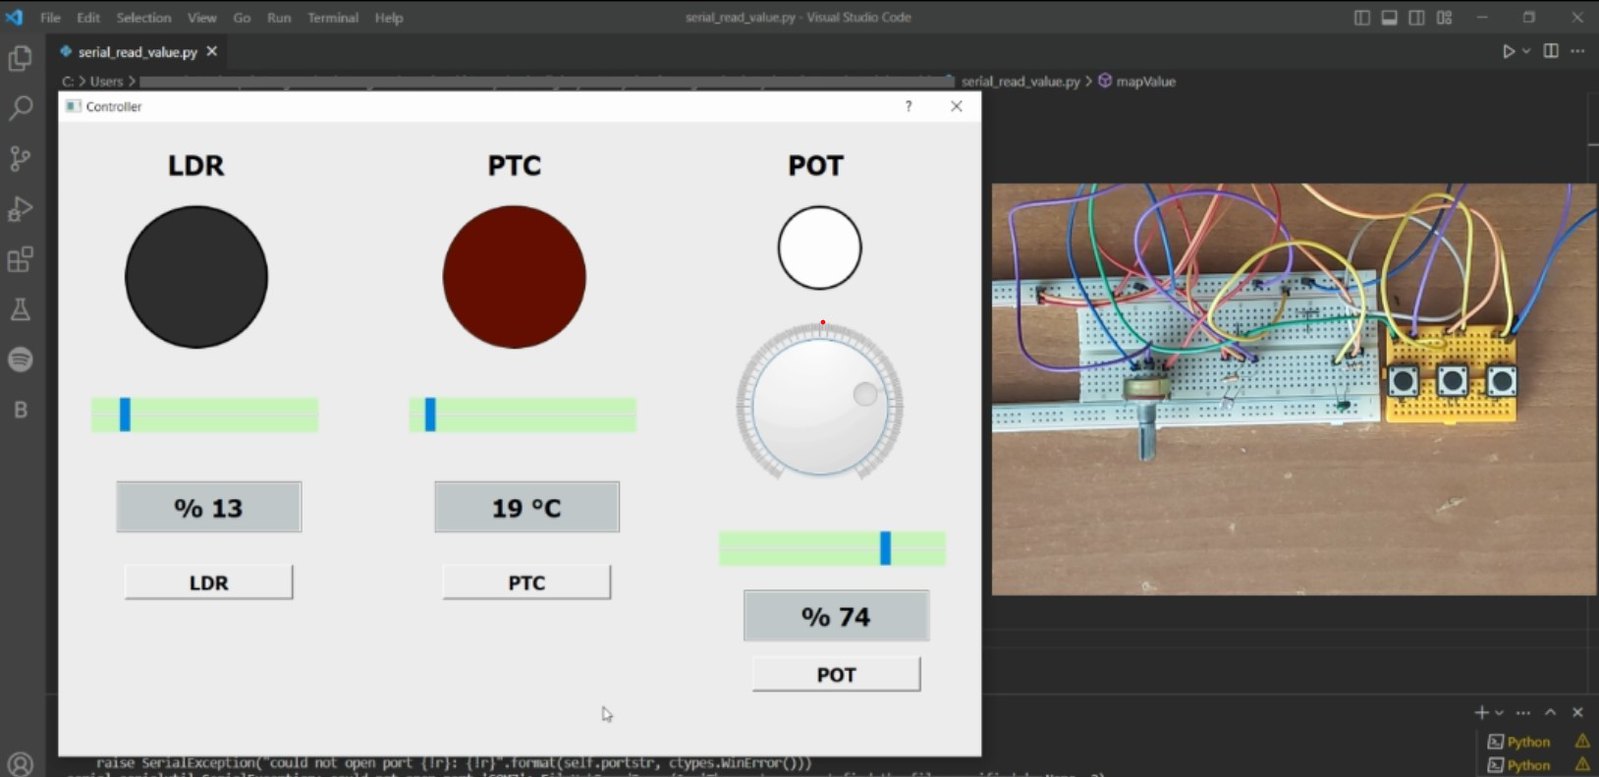Open the Testing flask view
The image size is (1599, 777).
coord(20,309)
